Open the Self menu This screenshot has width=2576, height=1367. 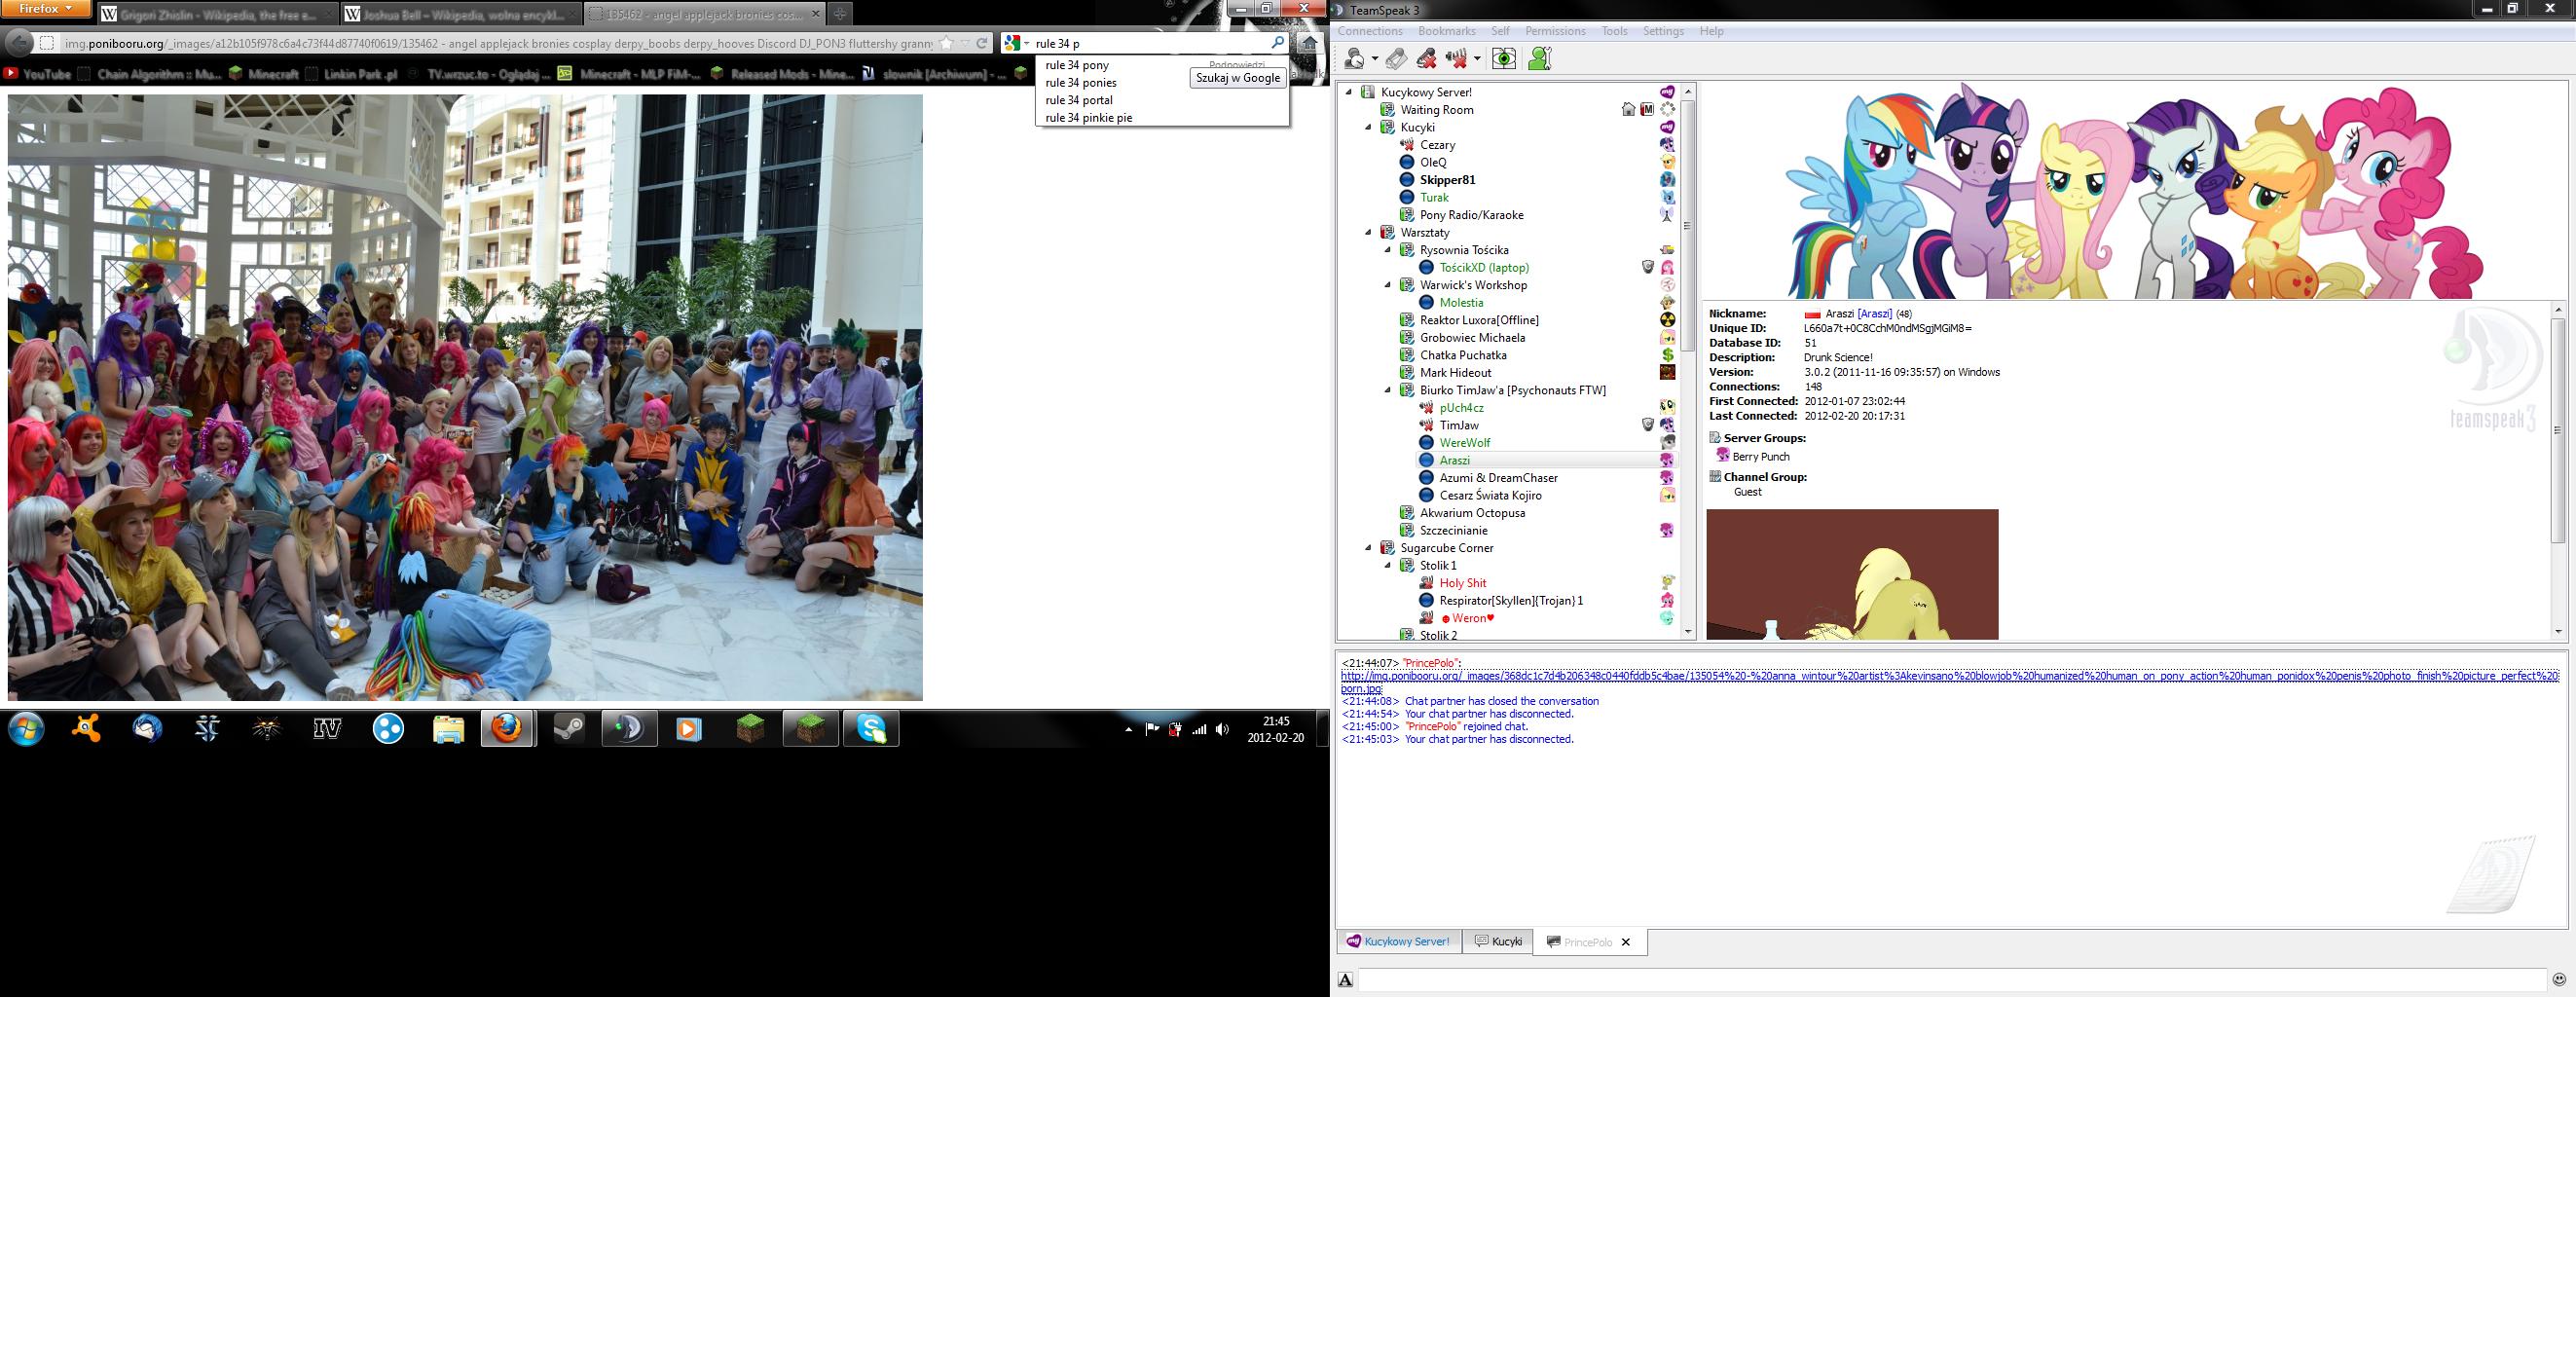(1500, 31)
